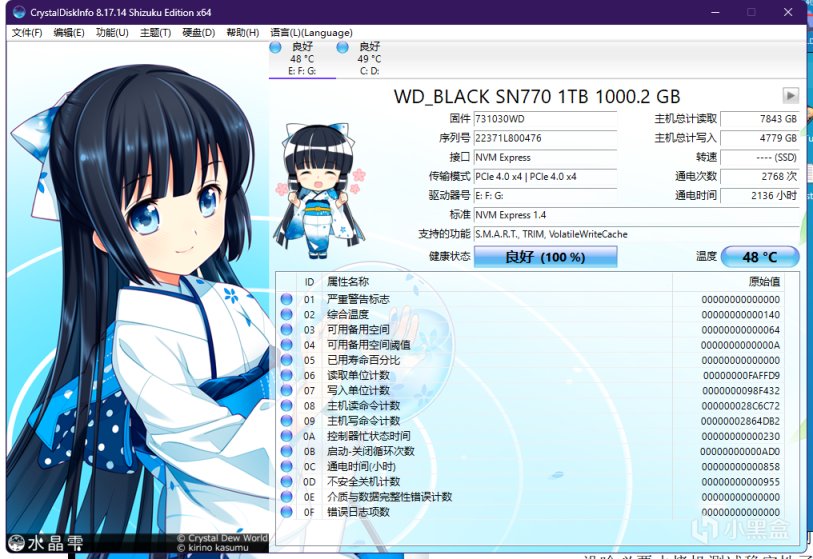Click the supported features field S.M.A.R.T., TRIM
The image size is (813, 559).
click(x=637, y=234)
